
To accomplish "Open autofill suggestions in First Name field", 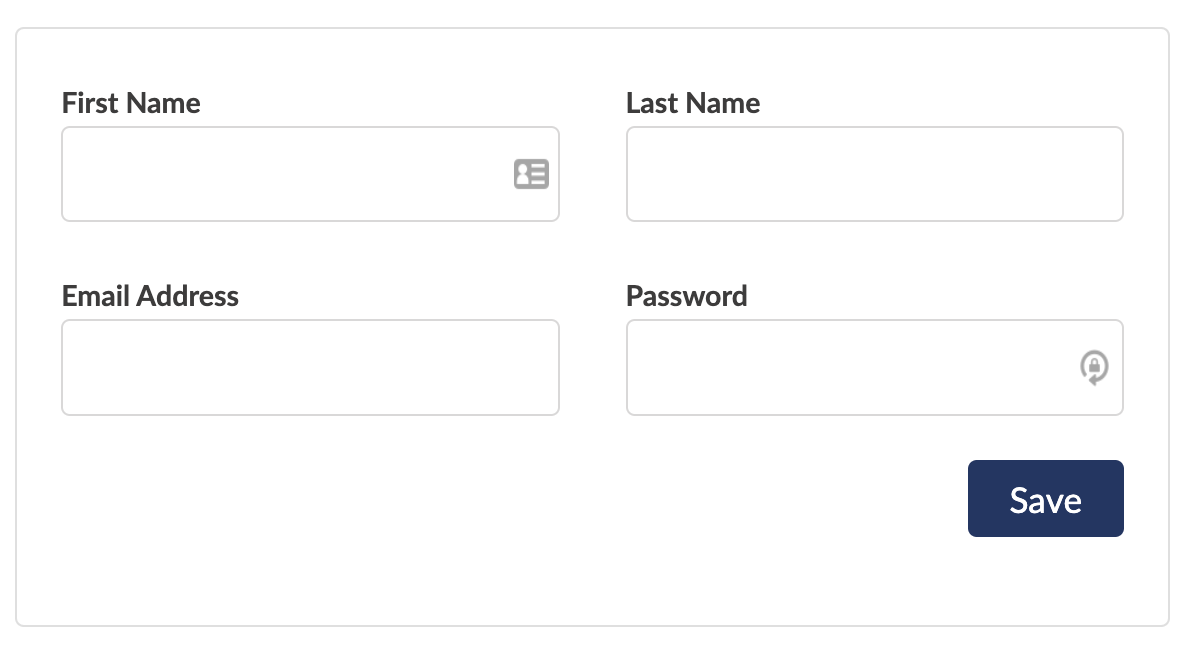I will (531, 174).
